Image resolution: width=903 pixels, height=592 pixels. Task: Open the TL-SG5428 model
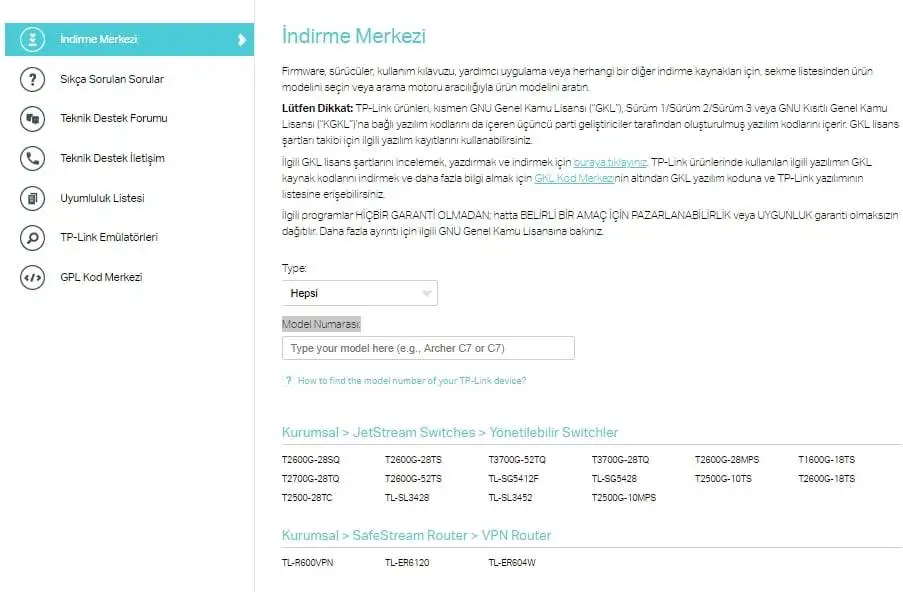pos(614,479)
